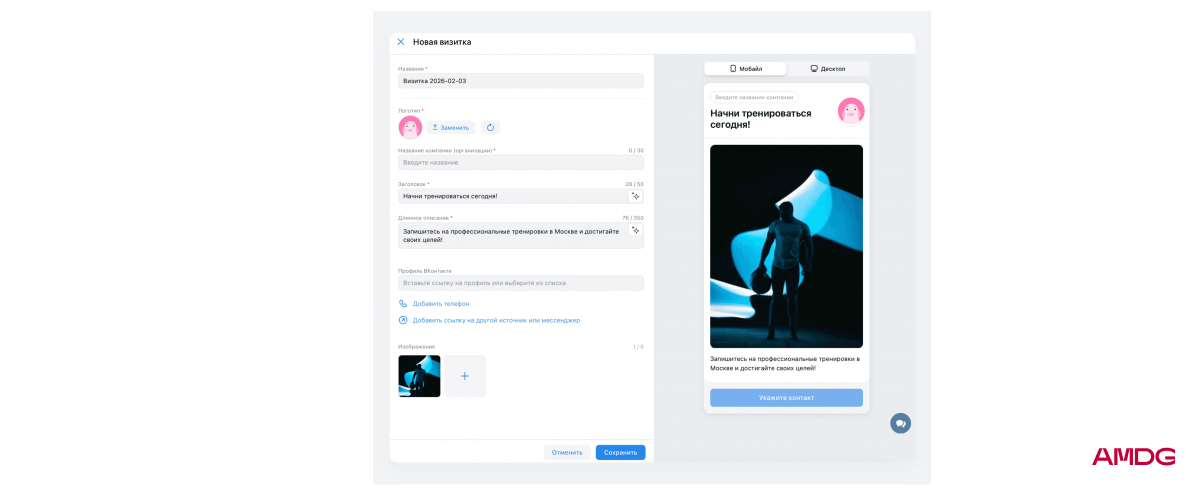Click the Укажите контакт preview button
The height and width of the screenshot is (496, 1200).
786,397
